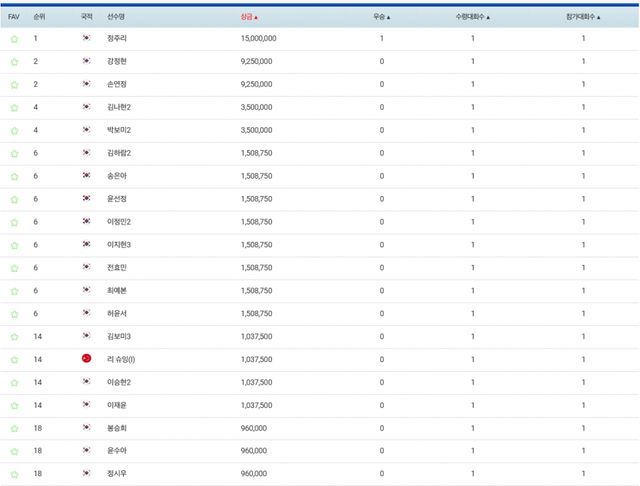The width and height of the screenshot is (640, 486).
Task: Click the favorite star for 강정현
Action: (14, 62)
